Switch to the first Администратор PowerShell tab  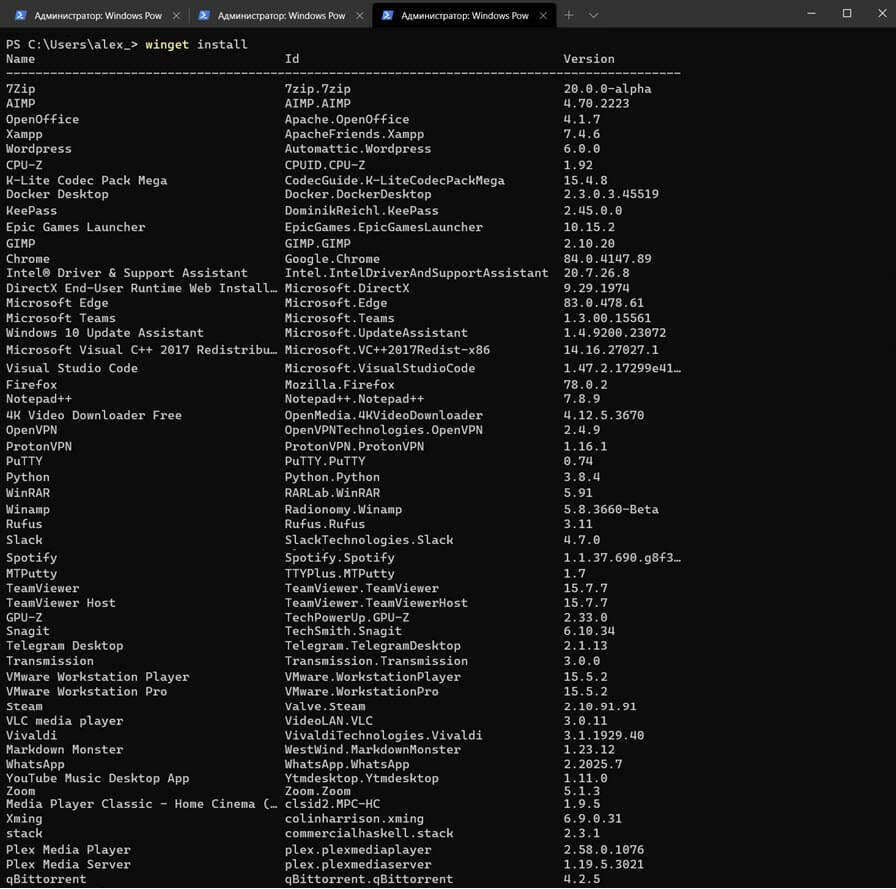(97, 15)
